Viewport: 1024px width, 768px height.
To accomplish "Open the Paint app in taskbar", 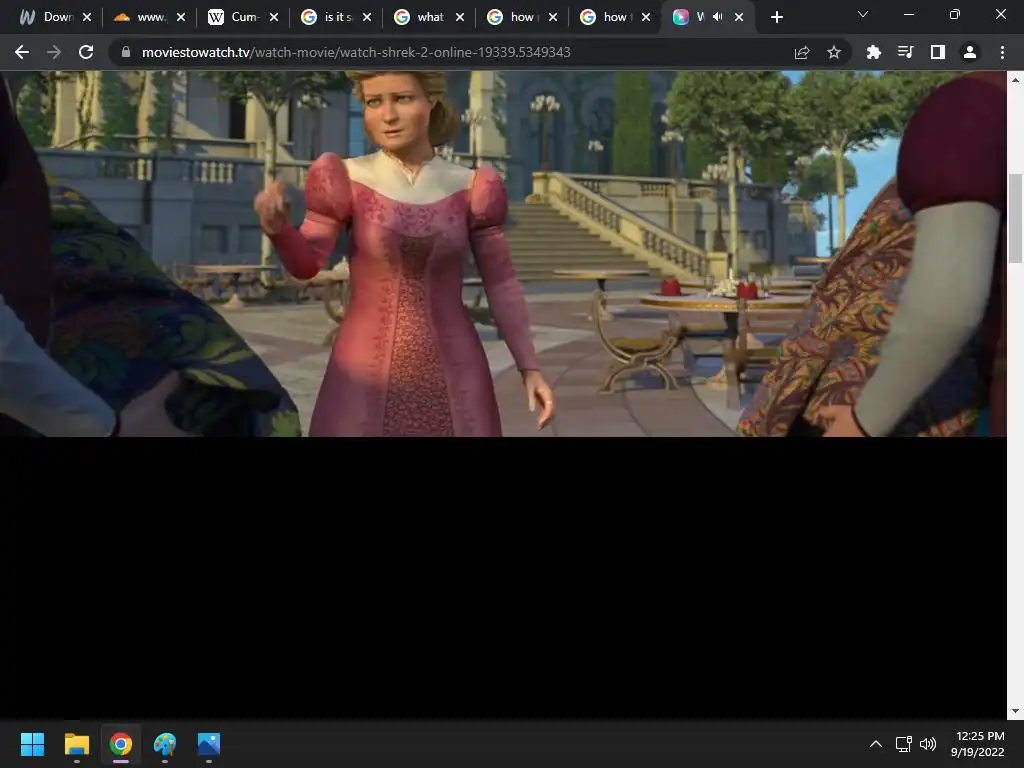I will pyautogui.click(x=165, y=744).
